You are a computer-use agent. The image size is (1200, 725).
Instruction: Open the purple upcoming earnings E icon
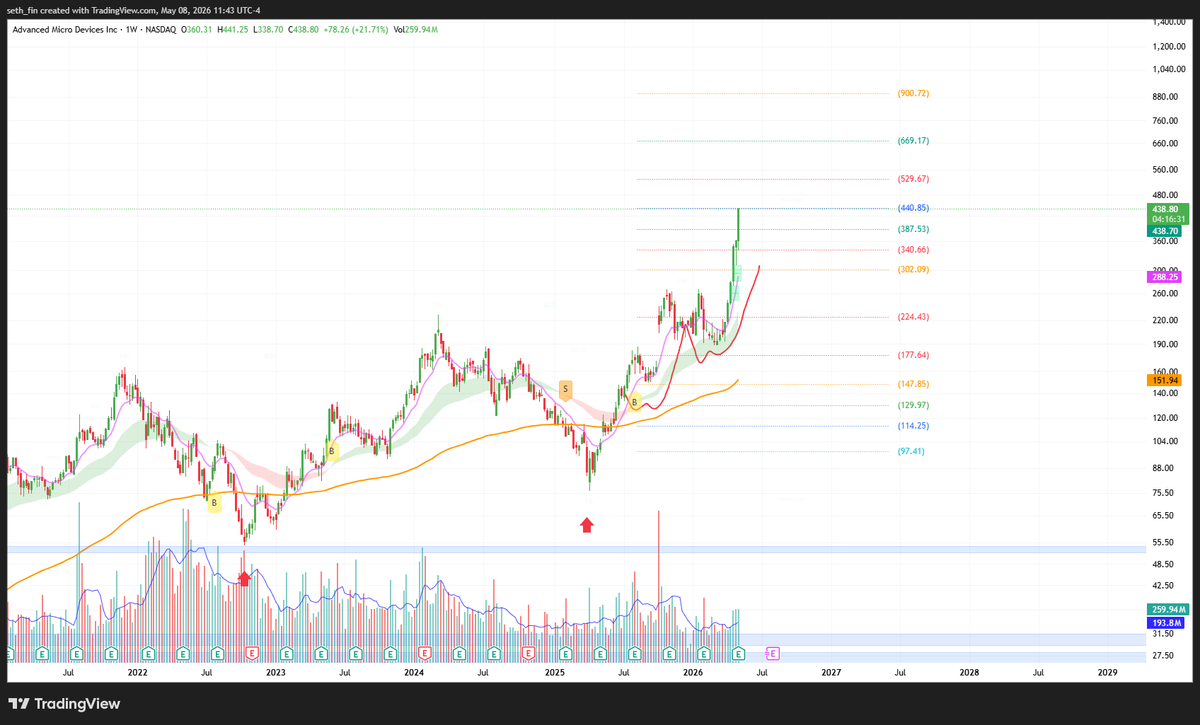pos(773,653)
